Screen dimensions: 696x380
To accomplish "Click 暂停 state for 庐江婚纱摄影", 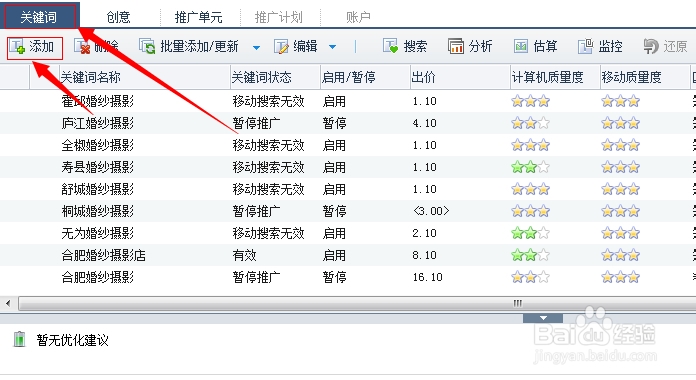I will click(334, 123).
